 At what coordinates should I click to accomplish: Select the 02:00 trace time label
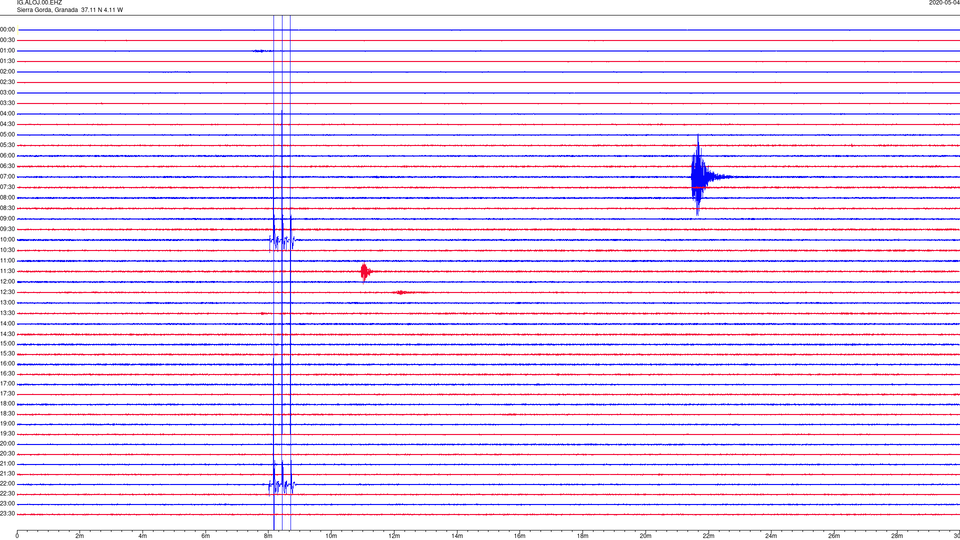point(7,72)
